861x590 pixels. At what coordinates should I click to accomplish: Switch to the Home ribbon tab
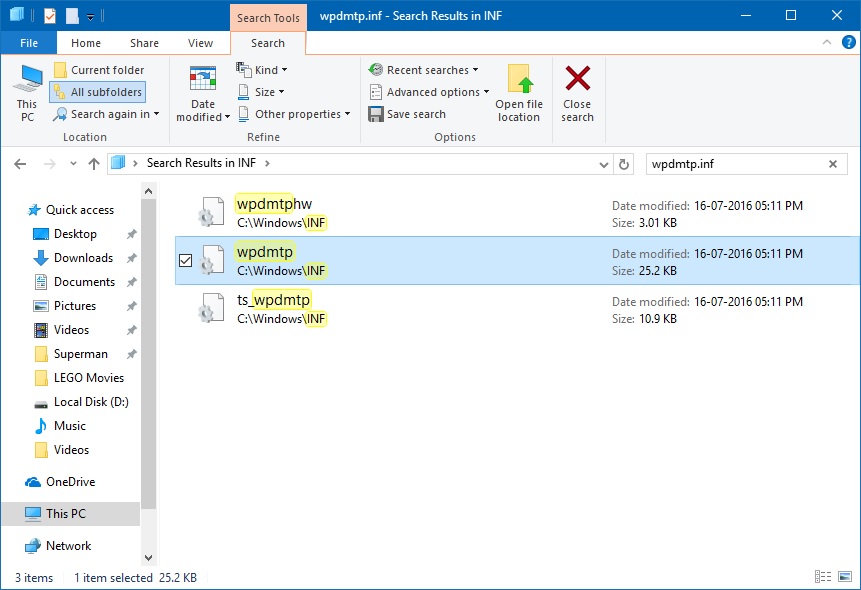click(86, 43)
